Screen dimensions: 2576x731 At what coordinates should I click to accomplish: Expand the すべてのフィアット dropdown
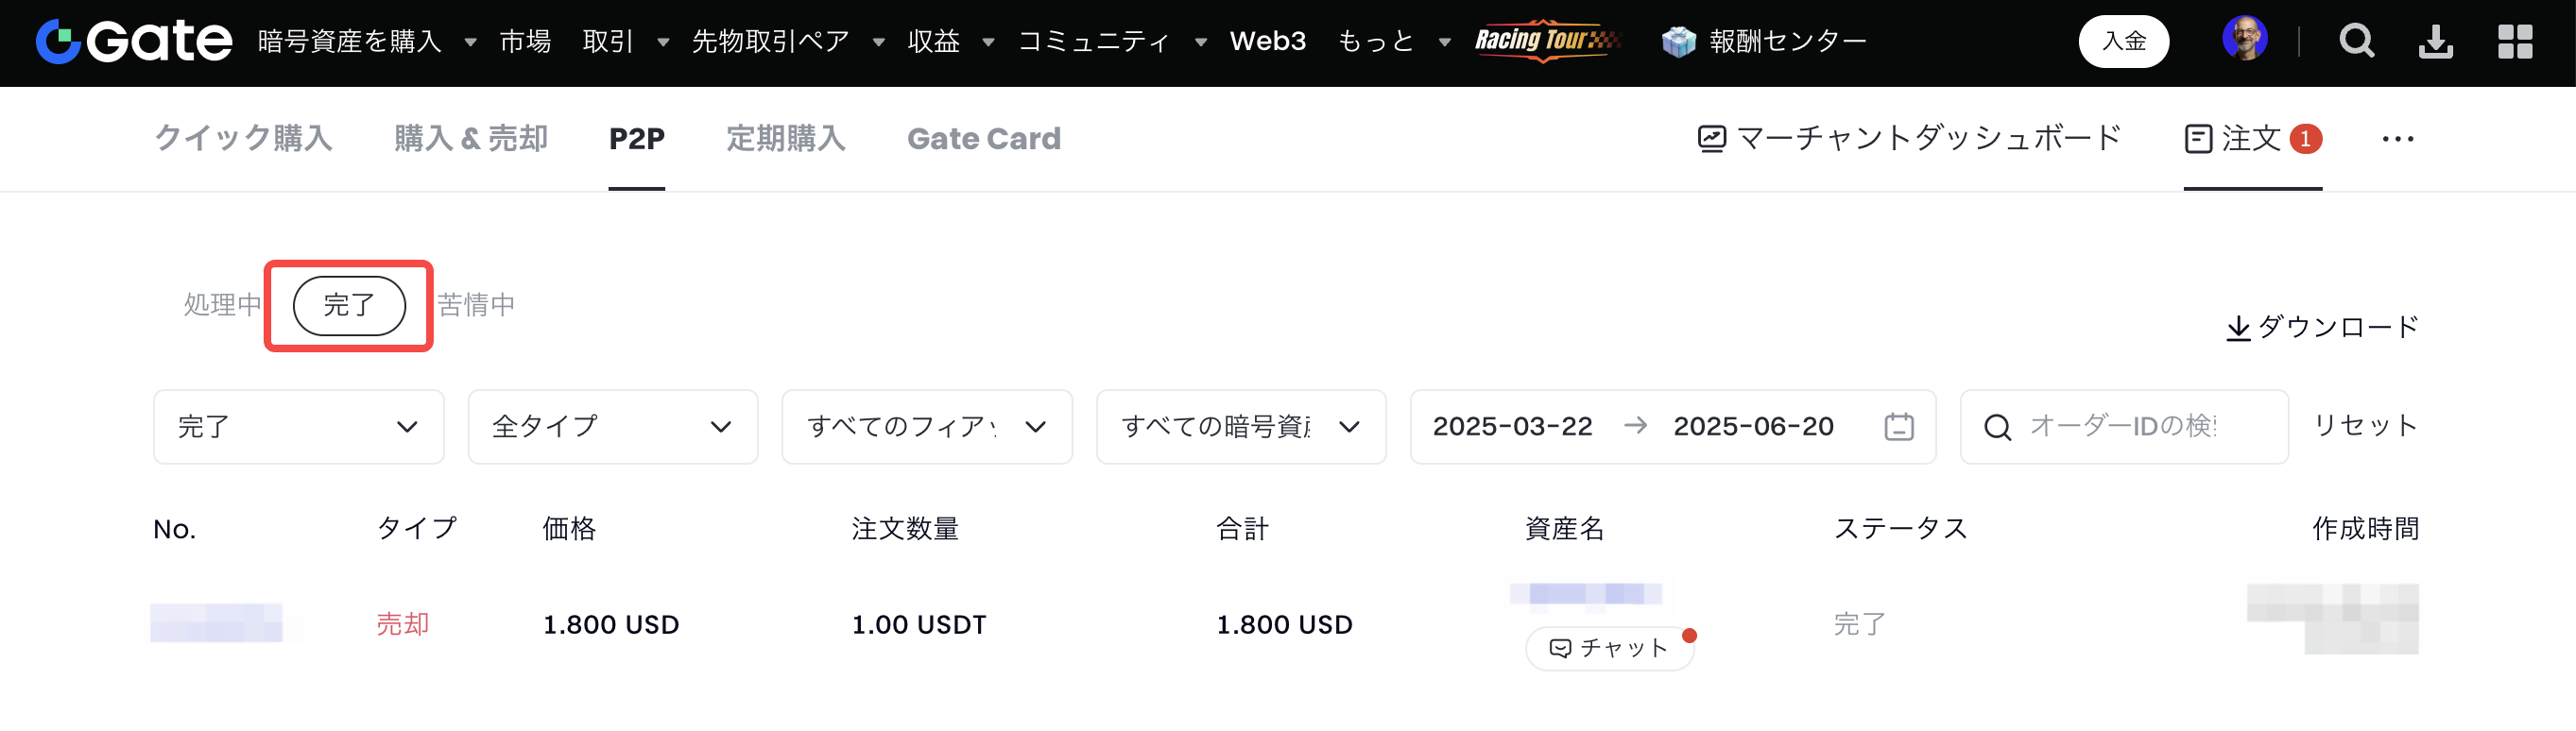pos(926,427)
